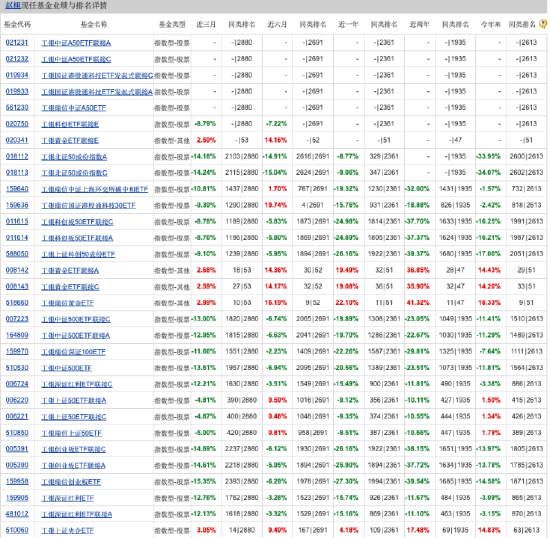Click the 今年来 column header
This screenshot has width=550, height=538.
(x=490, y=24)
